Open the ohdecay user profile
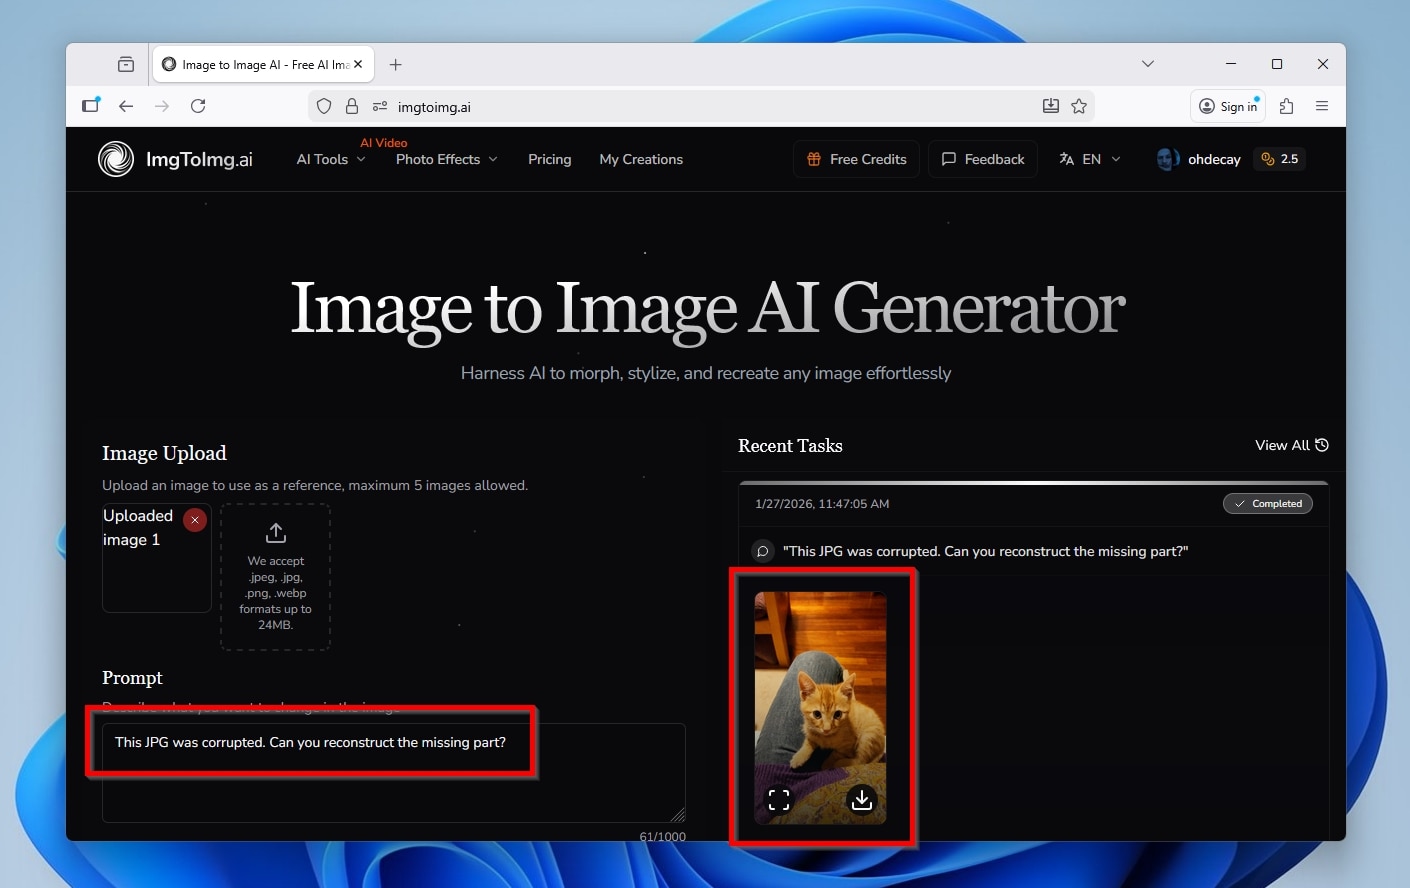Screen dimensions: 1410x888 [1199, 160]
